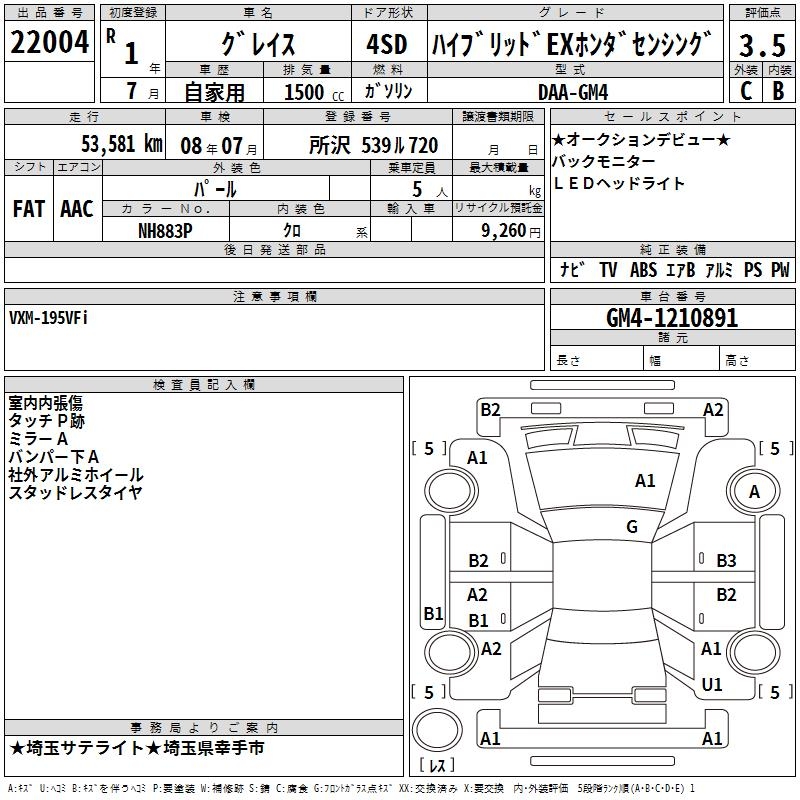
Task: Click the seating capacity 5 人
Action: [x=430, y=190]
